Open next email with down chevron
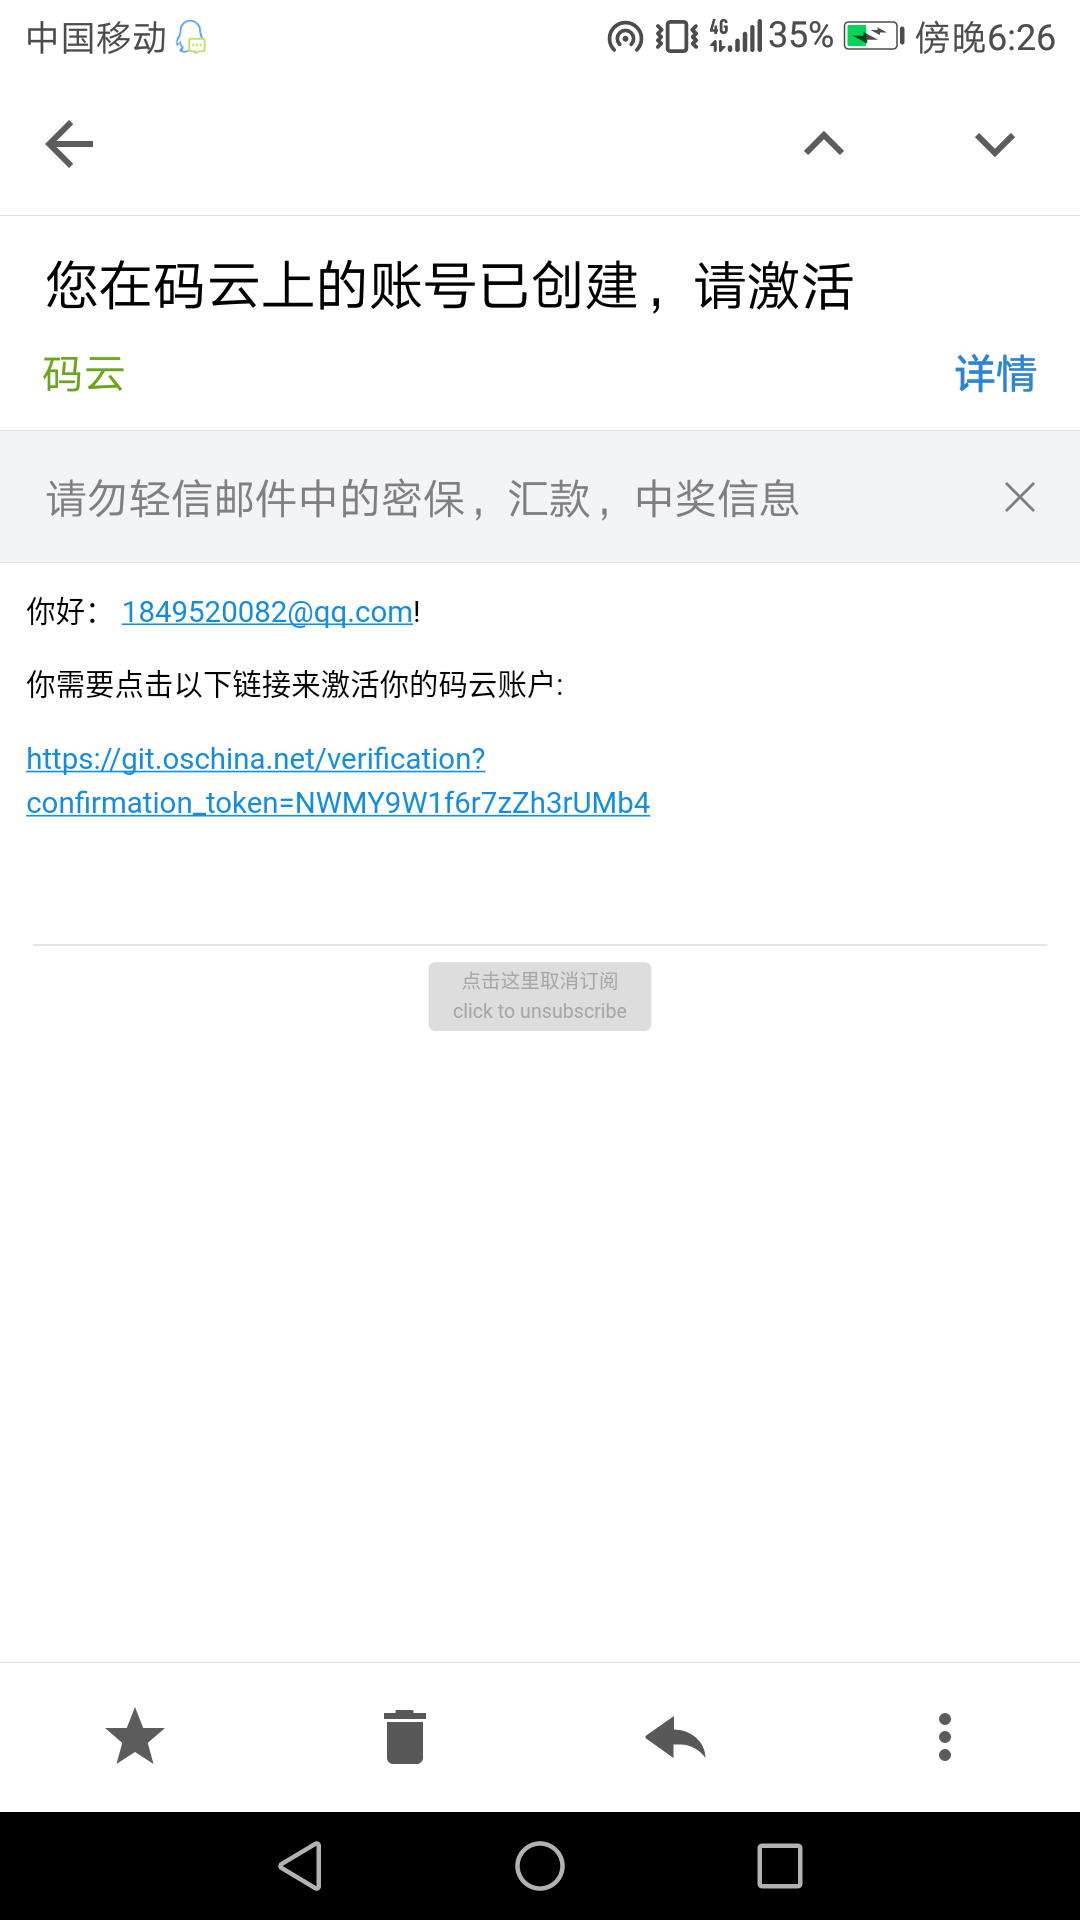Image resolution: width=1080 pixels, height=1920 pixels. pyautogui.click(x=995, y=144)
